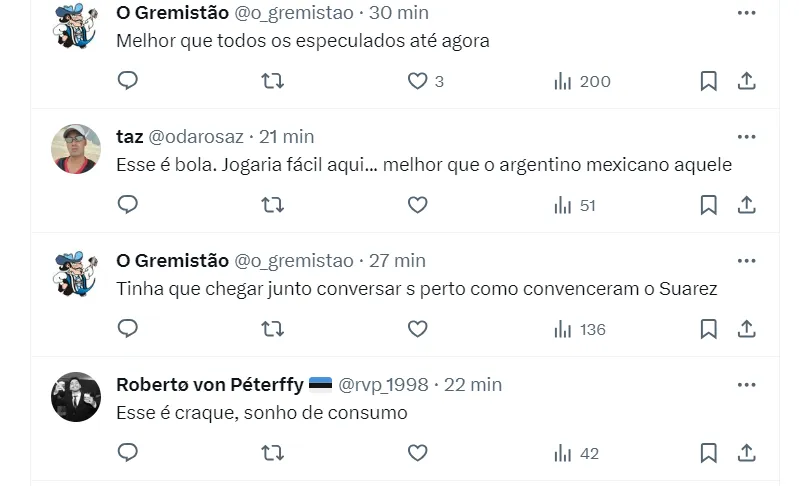Viewport: 799px width, 486px height.
Task: Open more options on Roberto von Péterffy's tweet
Action: 746,385
